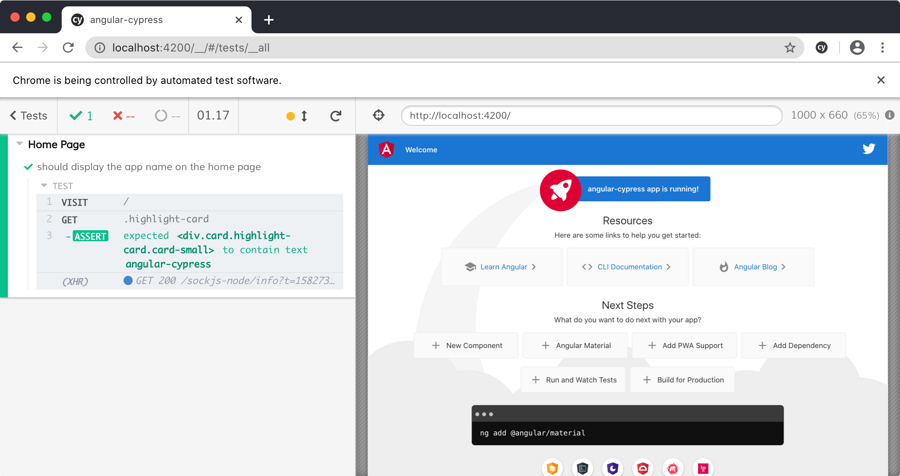Click the Next Steps heading
Viewport: 900px width, 476px height.
click(x=627, y=305)
